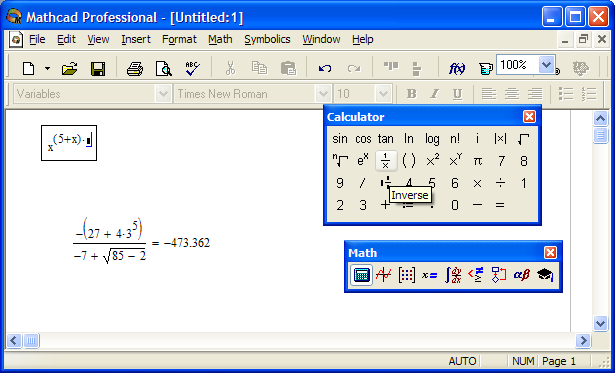Toggle numbered list formatting
This screenshot has height=373, width=615.
(x=589, y=94)
